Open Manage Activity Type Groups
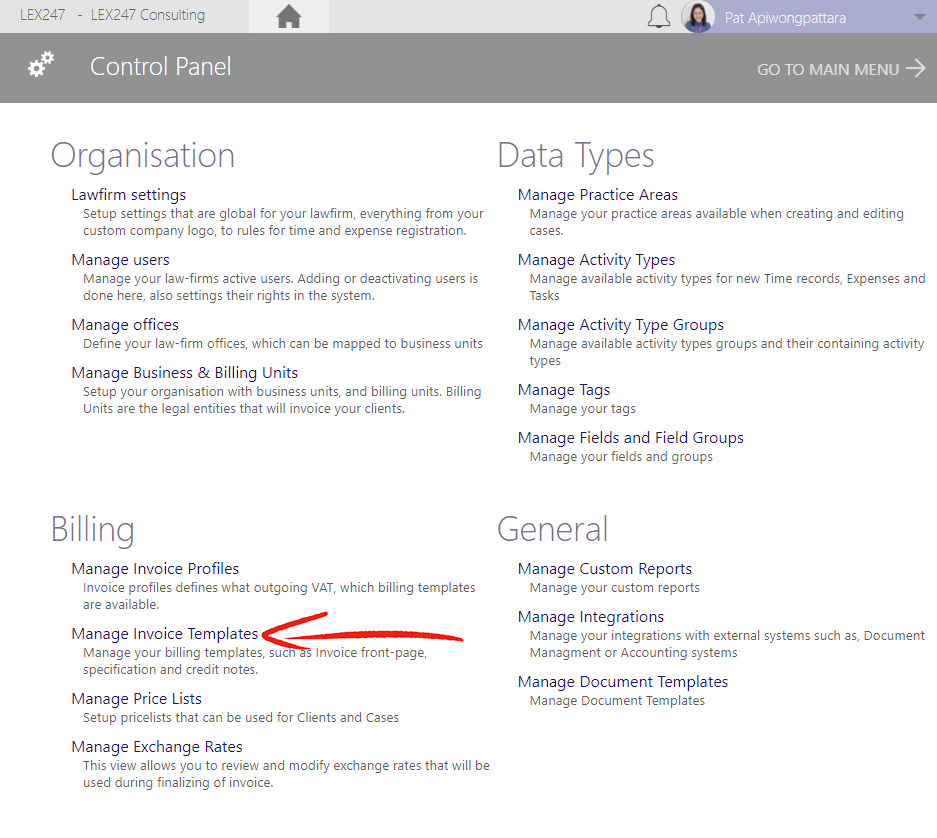Image resolution: width=937 pixels, height=838 pixels. (621, 325)
